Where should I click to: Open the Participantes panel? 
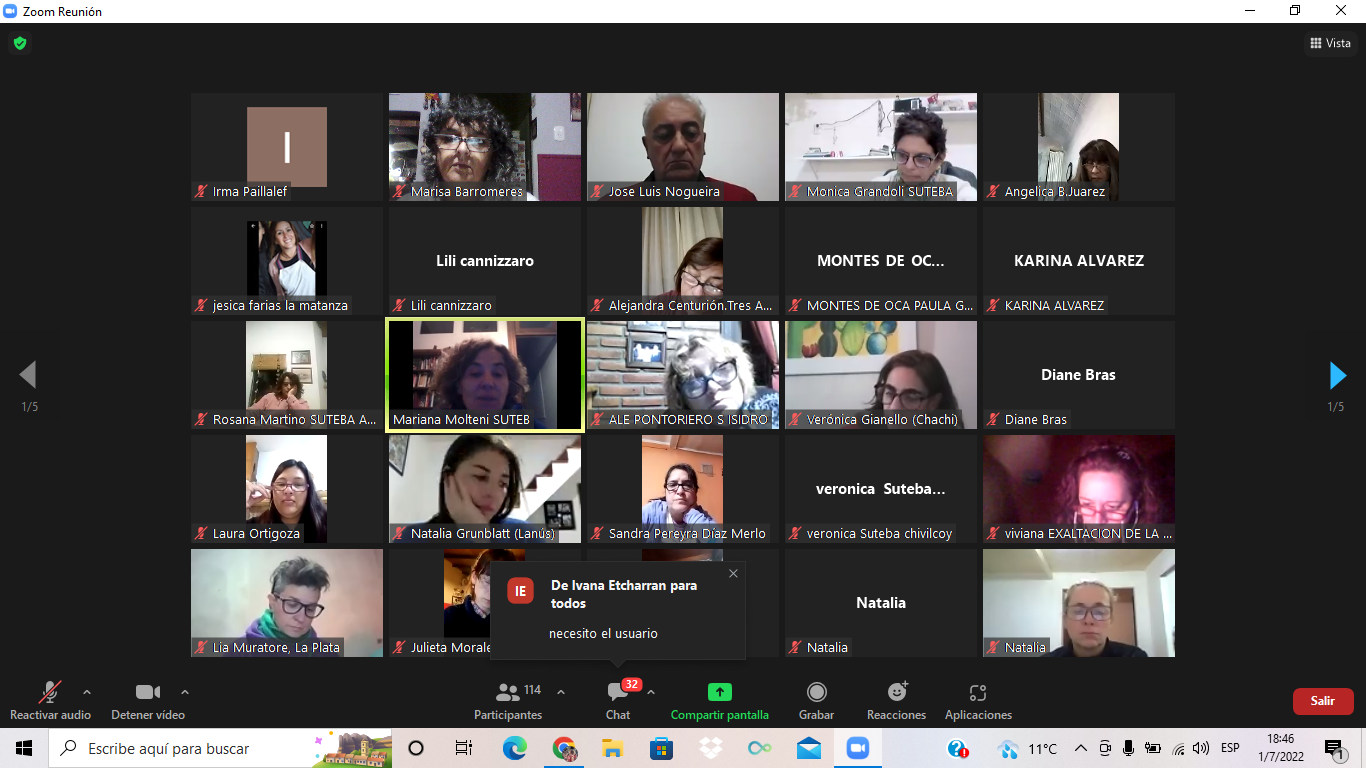click(x=508, y=699)
